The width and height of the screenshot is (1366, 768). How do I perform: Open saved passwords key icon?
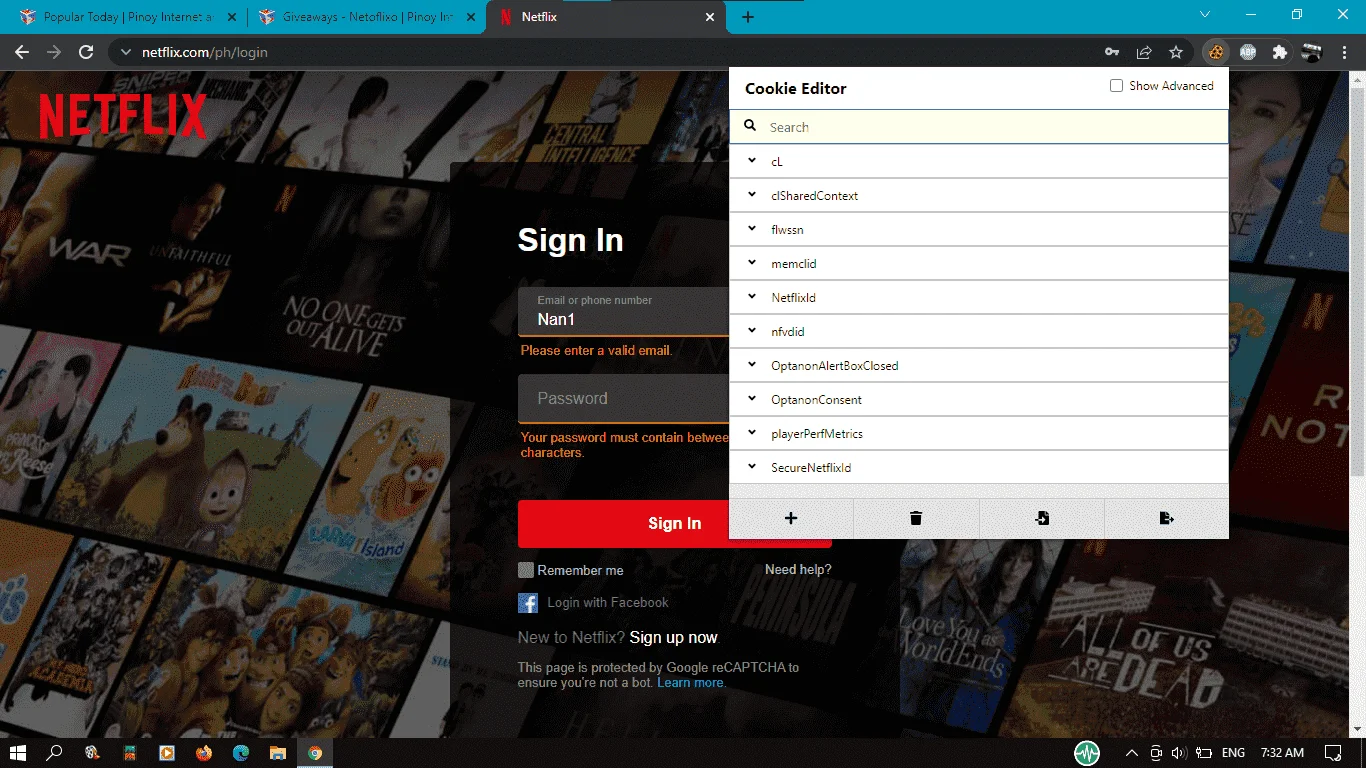[1112, 52]
